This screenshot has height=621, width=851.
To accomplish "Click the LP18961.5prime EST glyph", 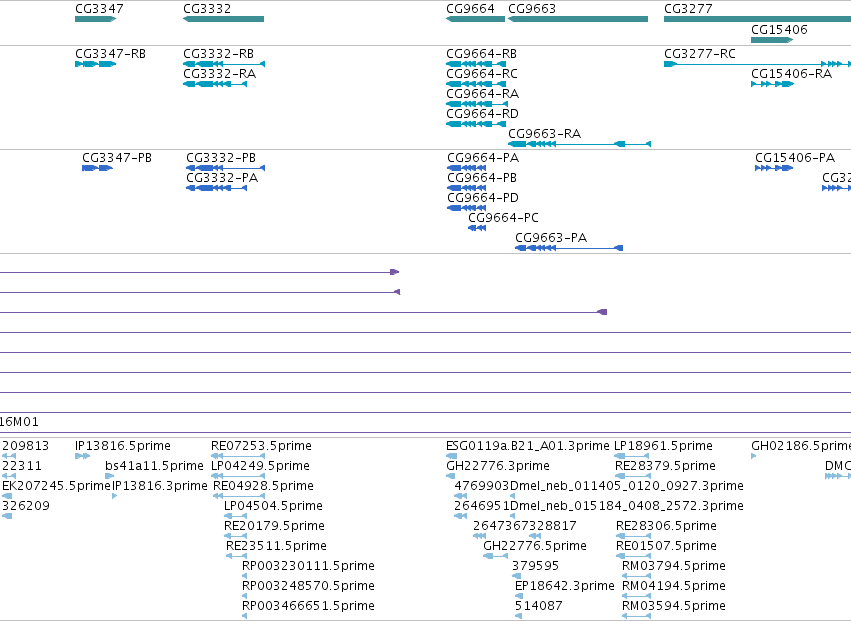I will point(632,456).
